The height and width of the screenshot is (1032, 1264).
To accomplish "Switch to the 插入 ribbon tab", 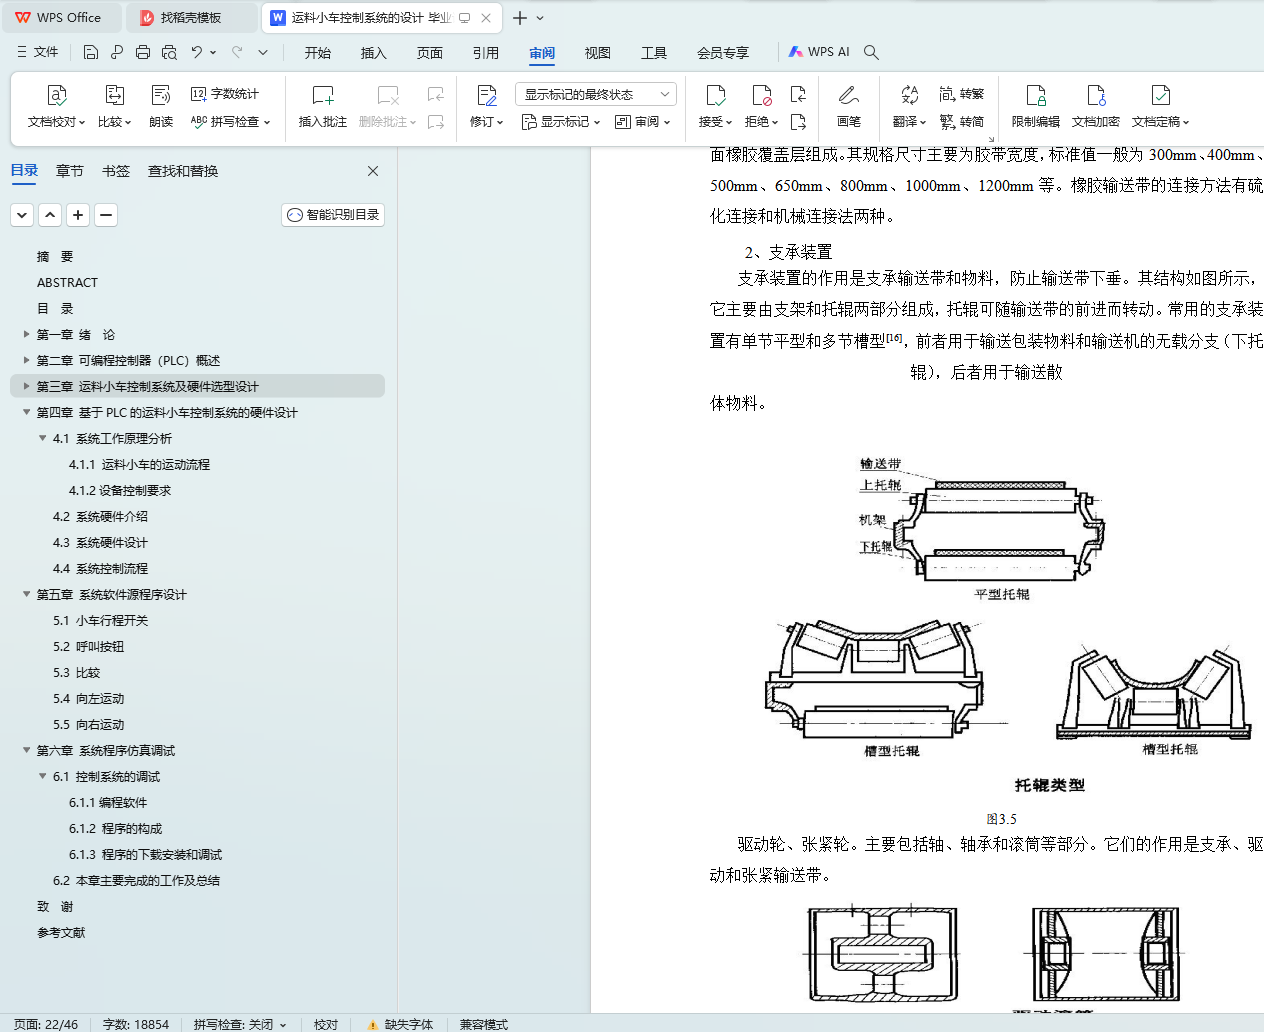I will [374, 52].
